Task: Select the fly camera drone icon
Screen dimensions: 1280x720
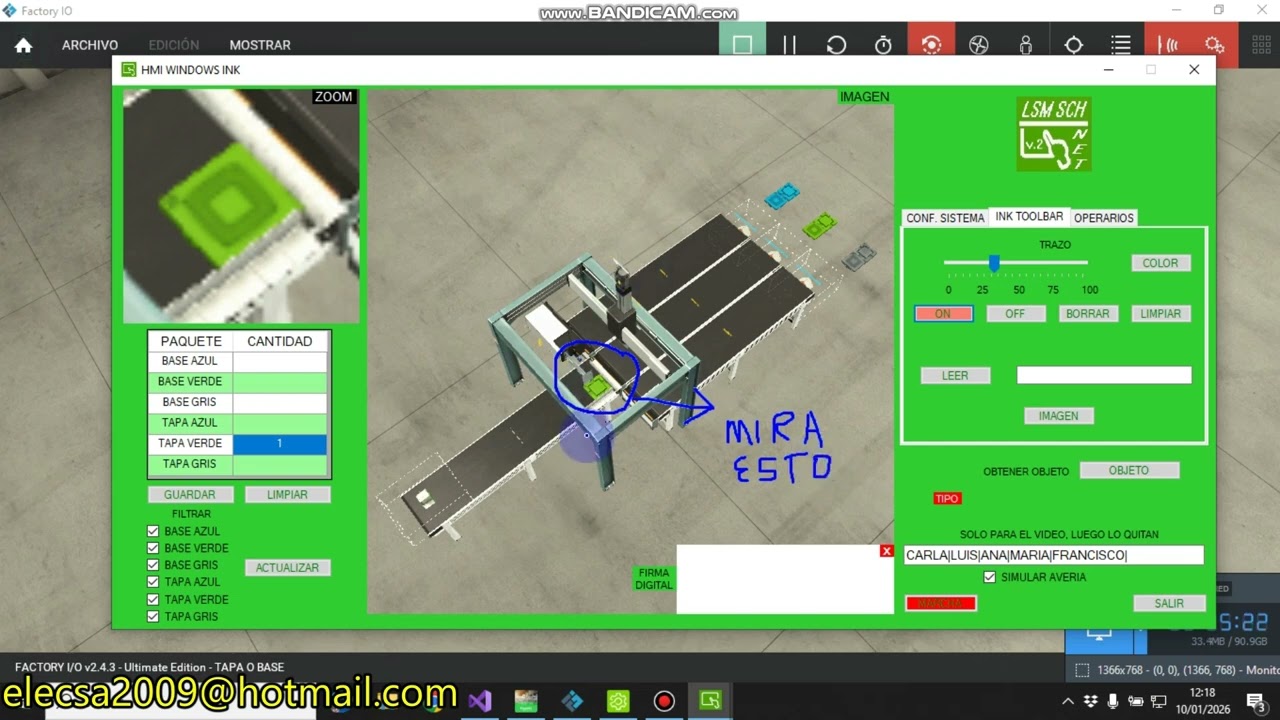Action: 978,45
